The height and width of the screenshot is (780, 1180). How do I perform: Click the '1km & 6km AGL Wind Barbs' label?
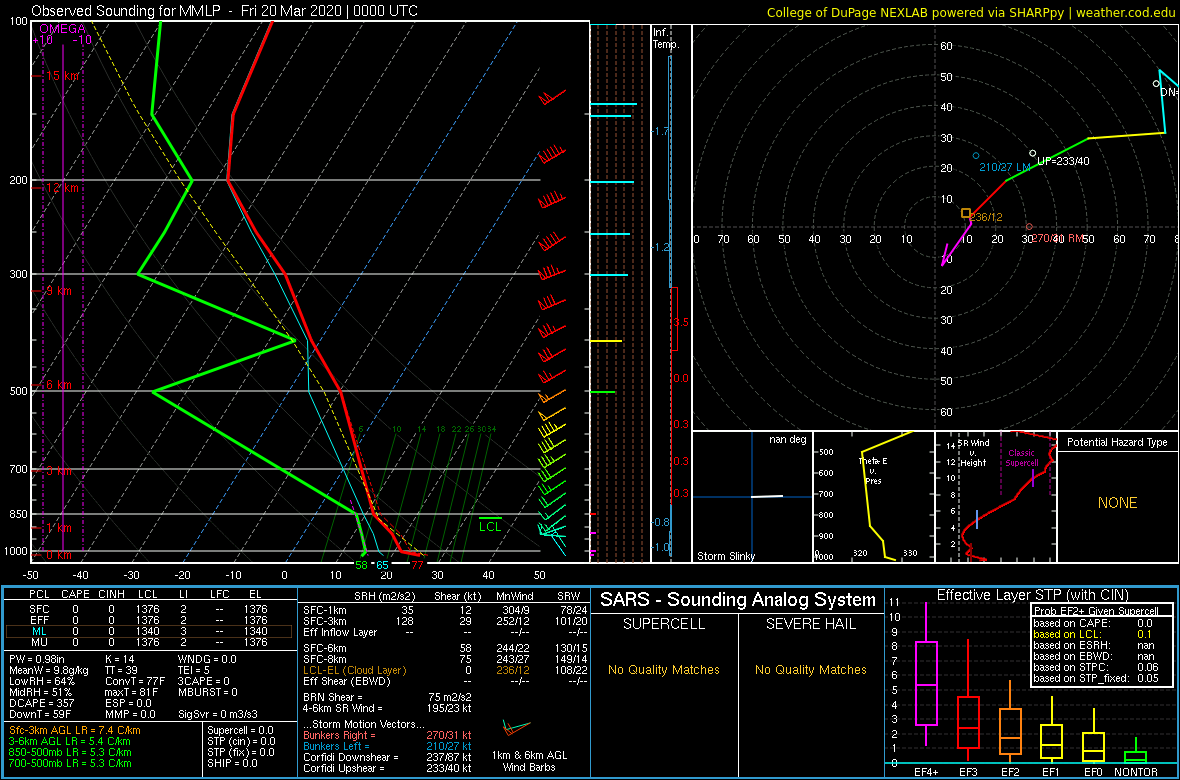(x=528, y=763)
